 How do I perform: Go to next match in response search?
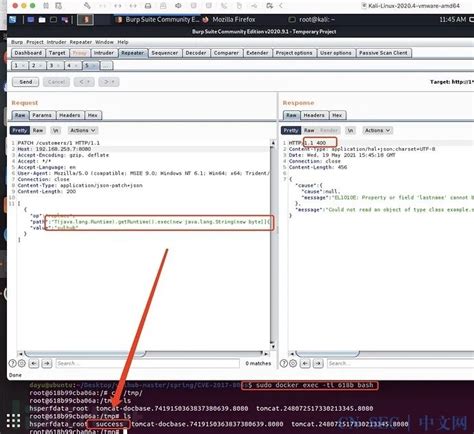pyautogui.click(x=318, y=363)
